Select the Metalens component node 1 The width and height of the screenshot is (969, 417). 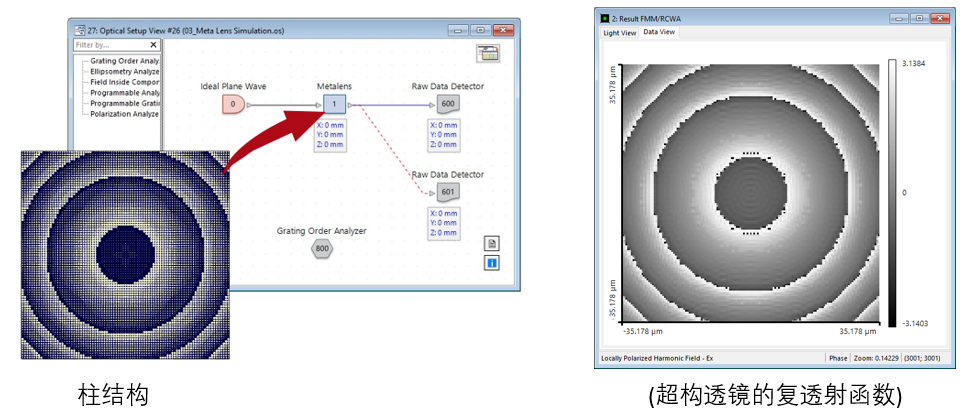click(334, 104)
